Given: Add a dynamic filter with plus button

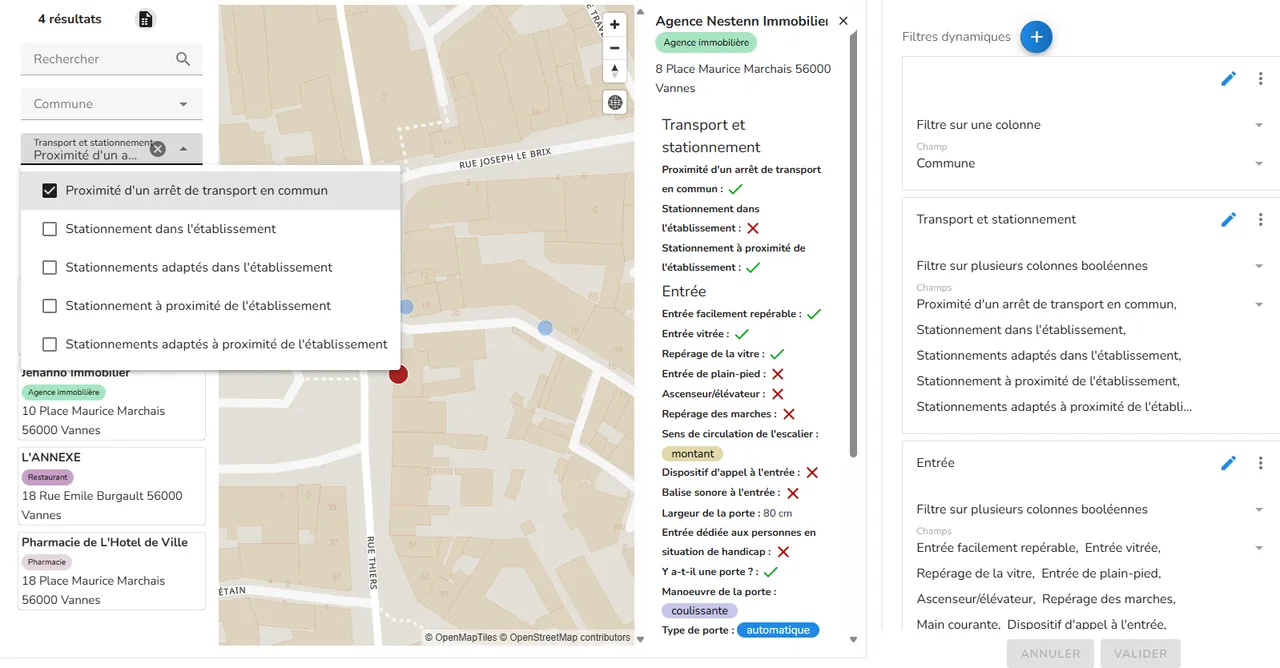Looking at the screenshot, I should coord(1036,37).
